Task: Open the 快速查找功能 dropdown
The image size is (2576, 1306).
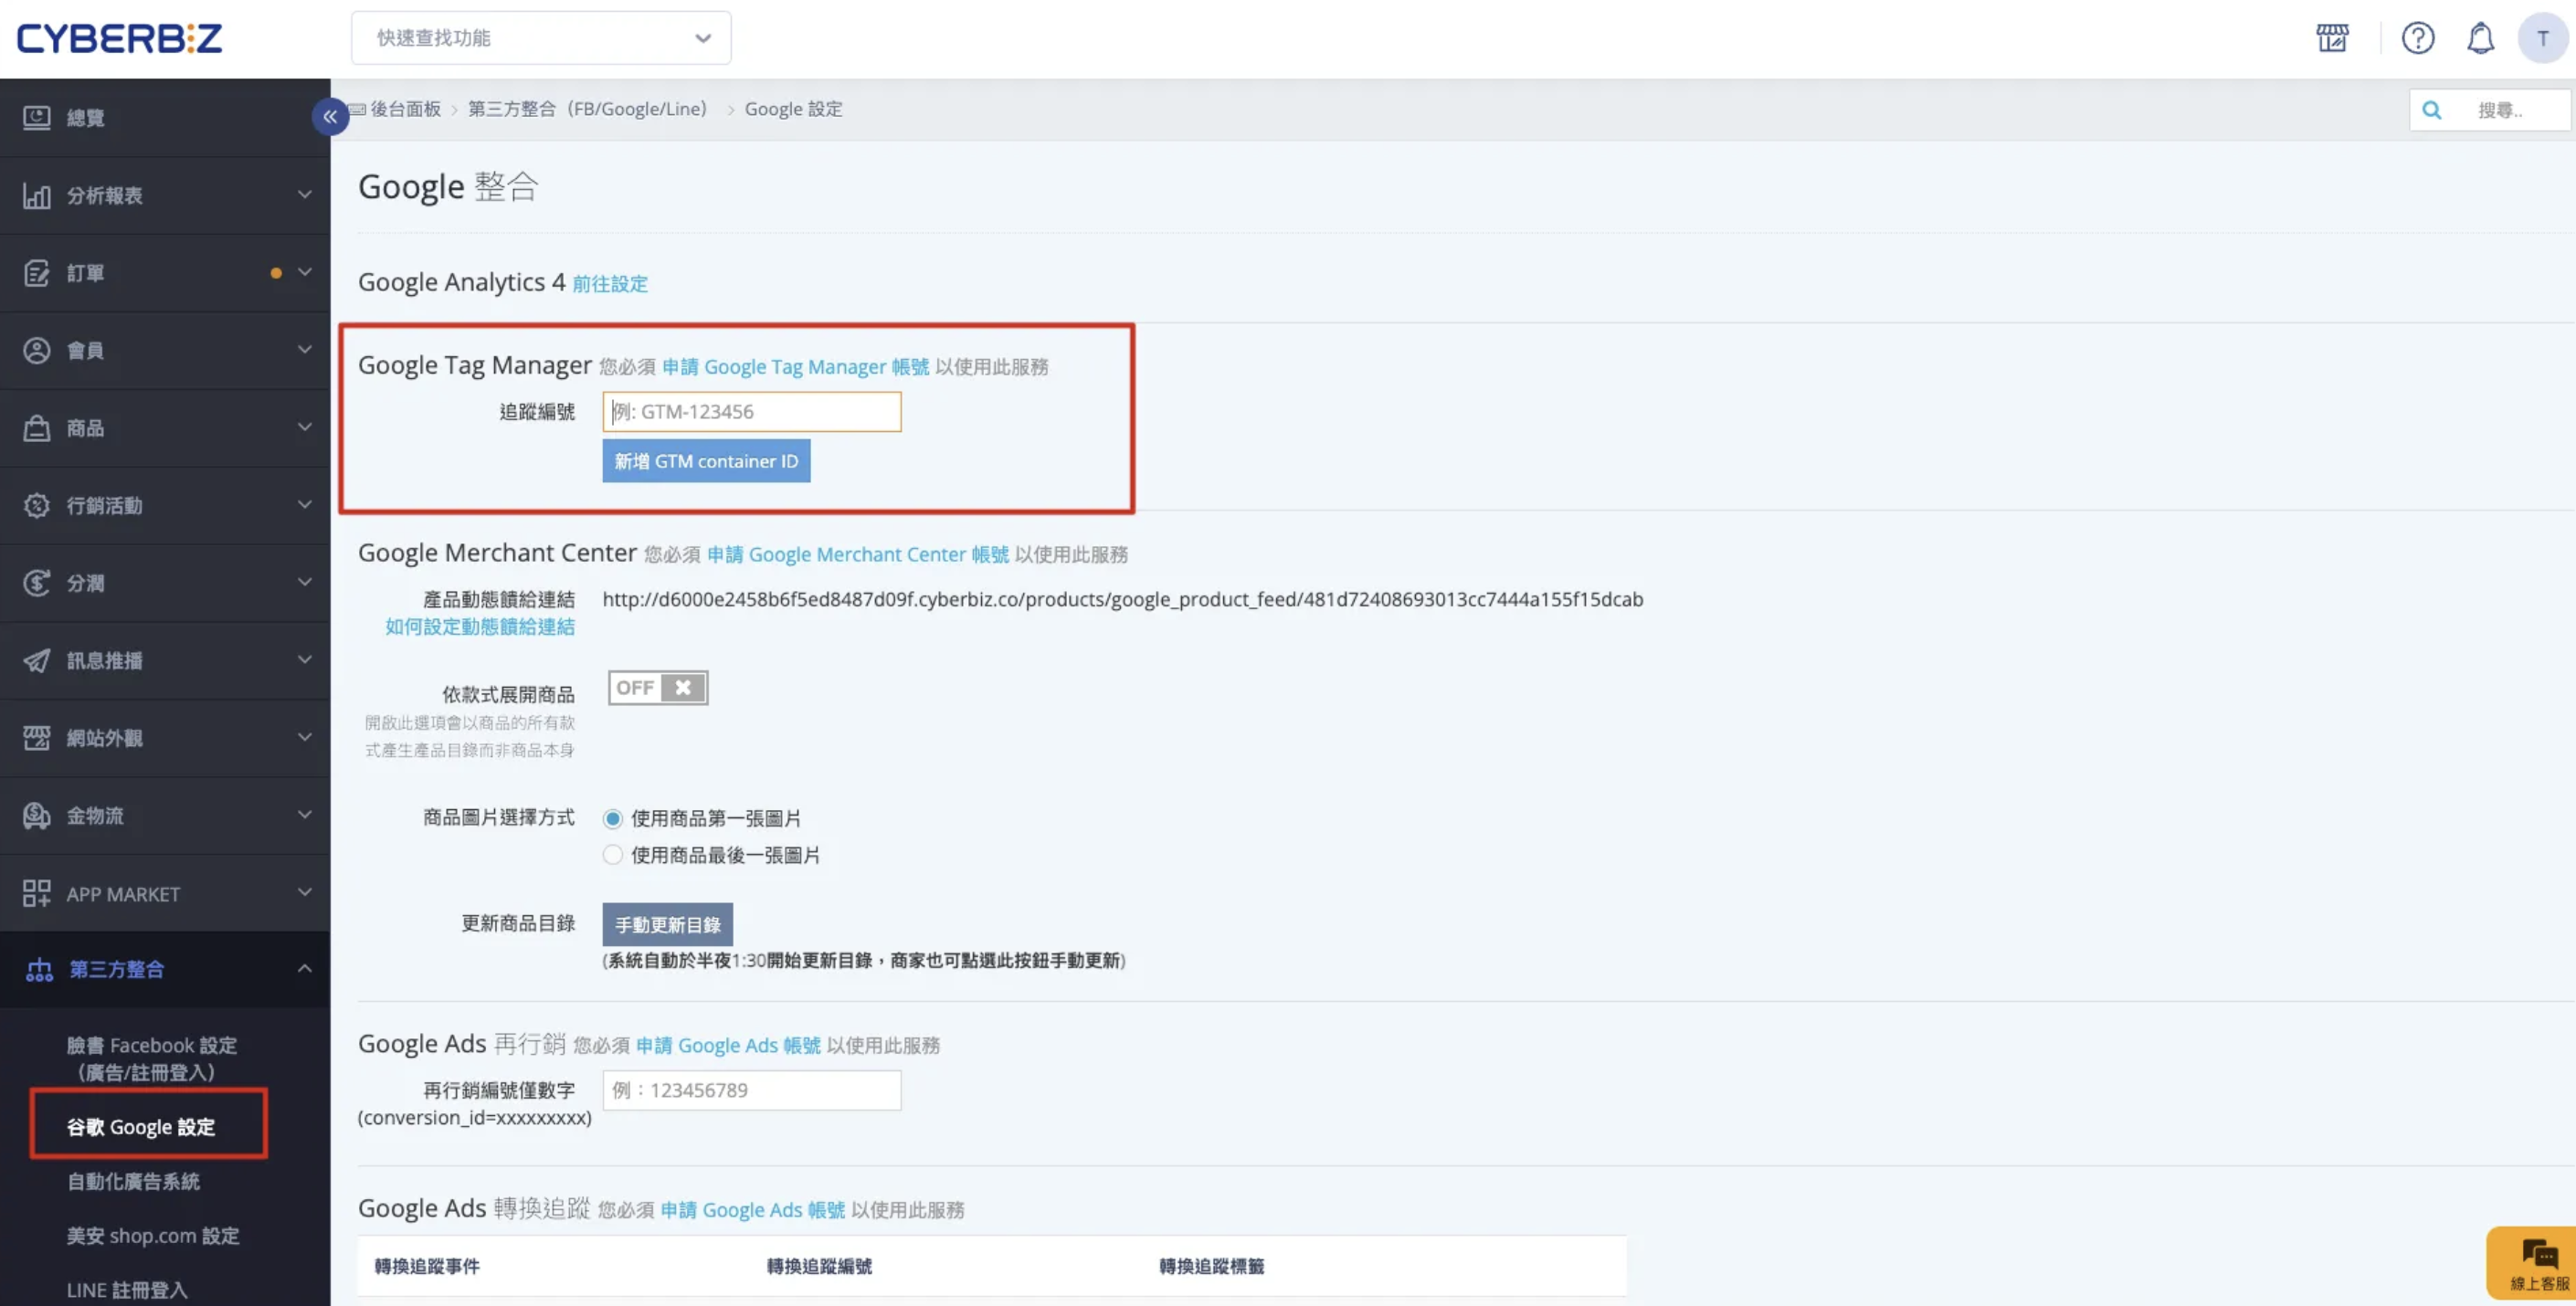Action: pyautogui.click(x=541, y=38)
